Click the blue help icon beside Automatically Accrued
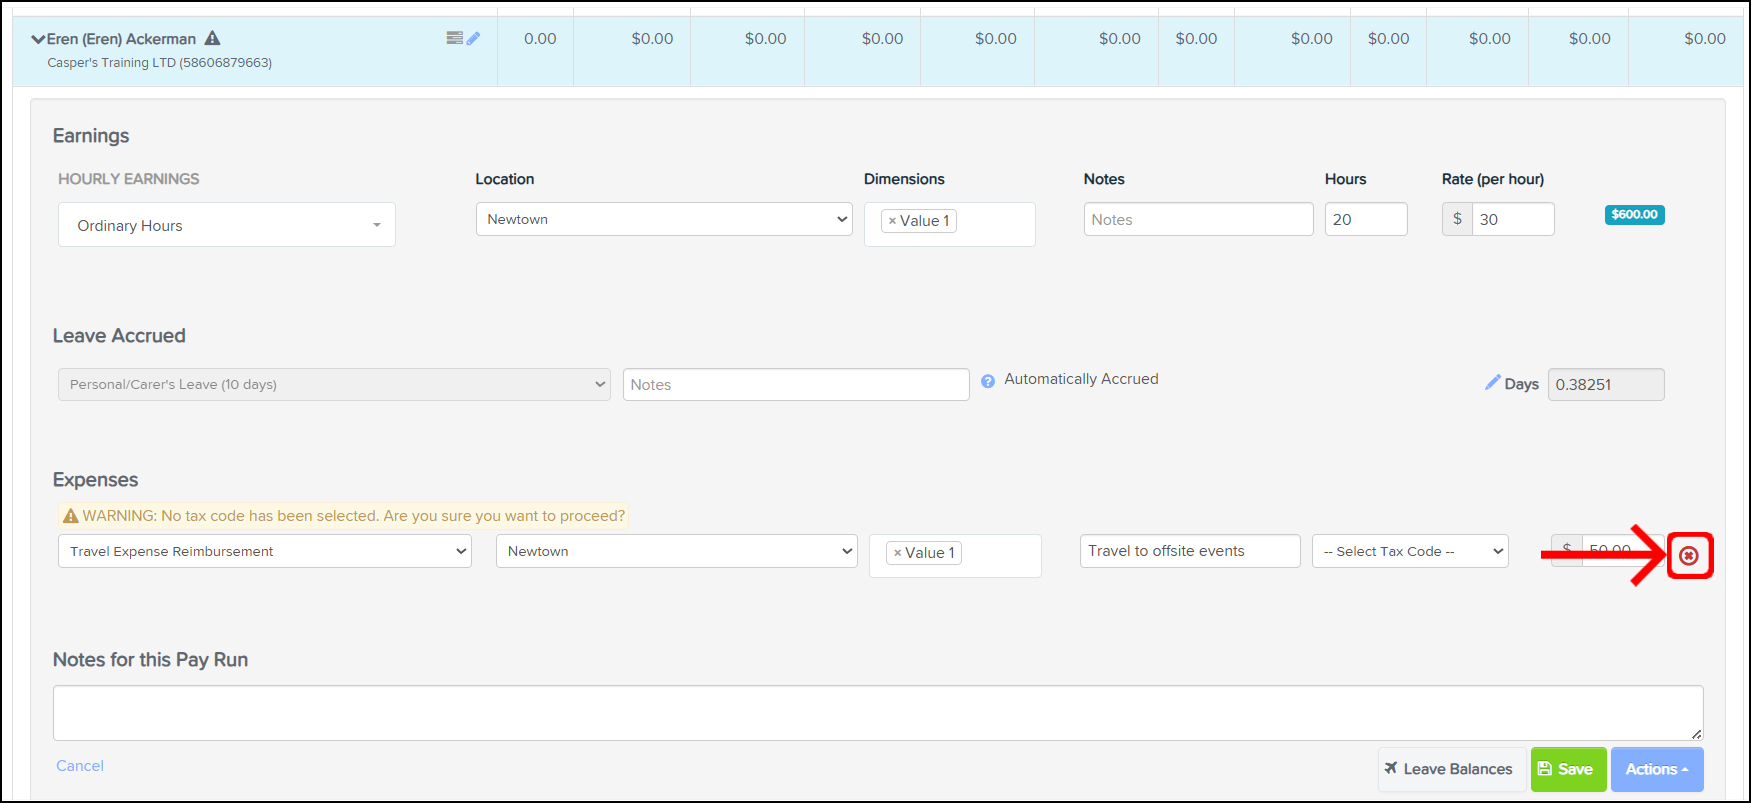 click(x=988, y=381)
